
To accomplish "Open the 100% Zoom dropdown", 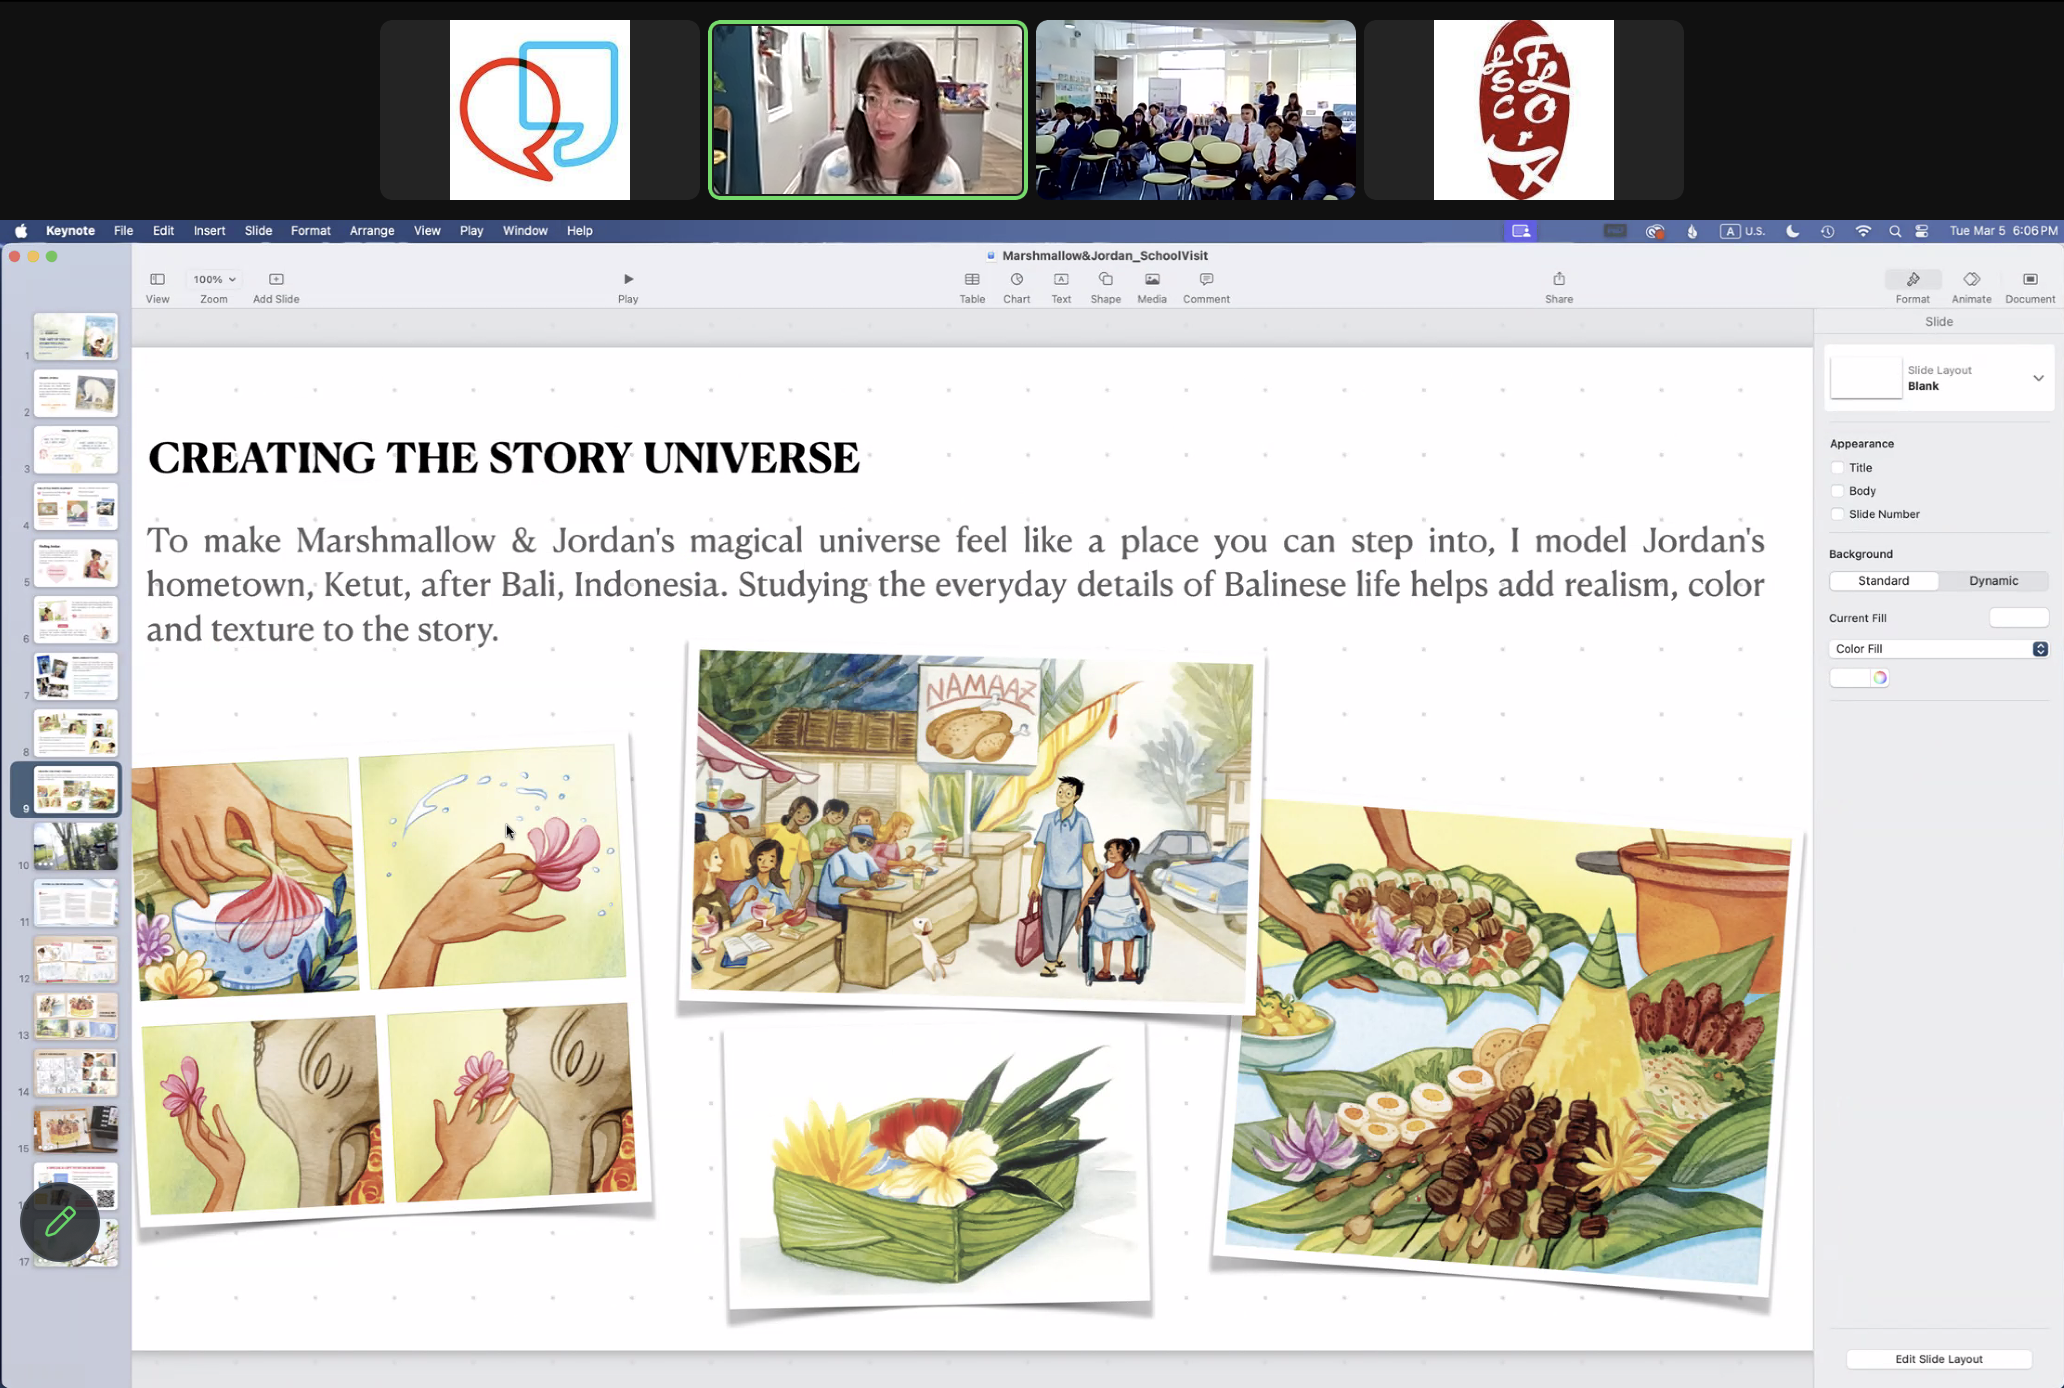I will pyautogui.click(x=214, y=279).
